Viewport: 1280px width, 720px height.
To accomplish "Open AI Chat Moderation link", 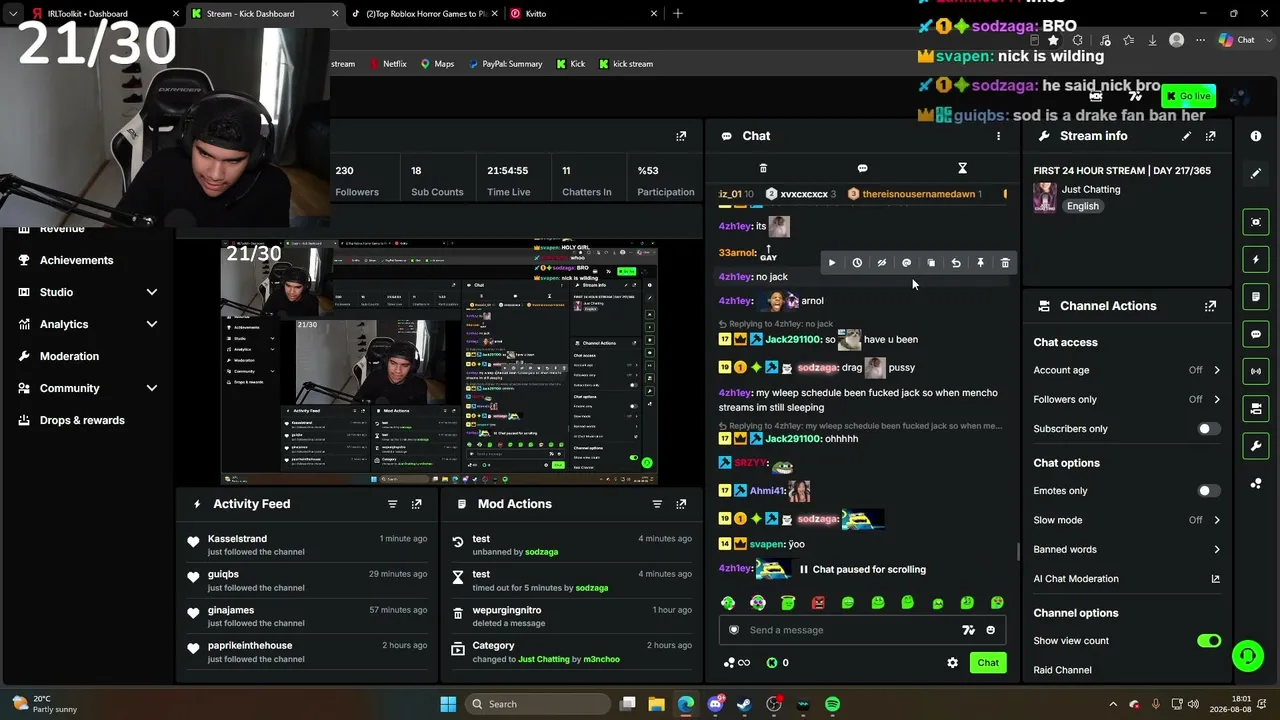I will point(1127,579).
